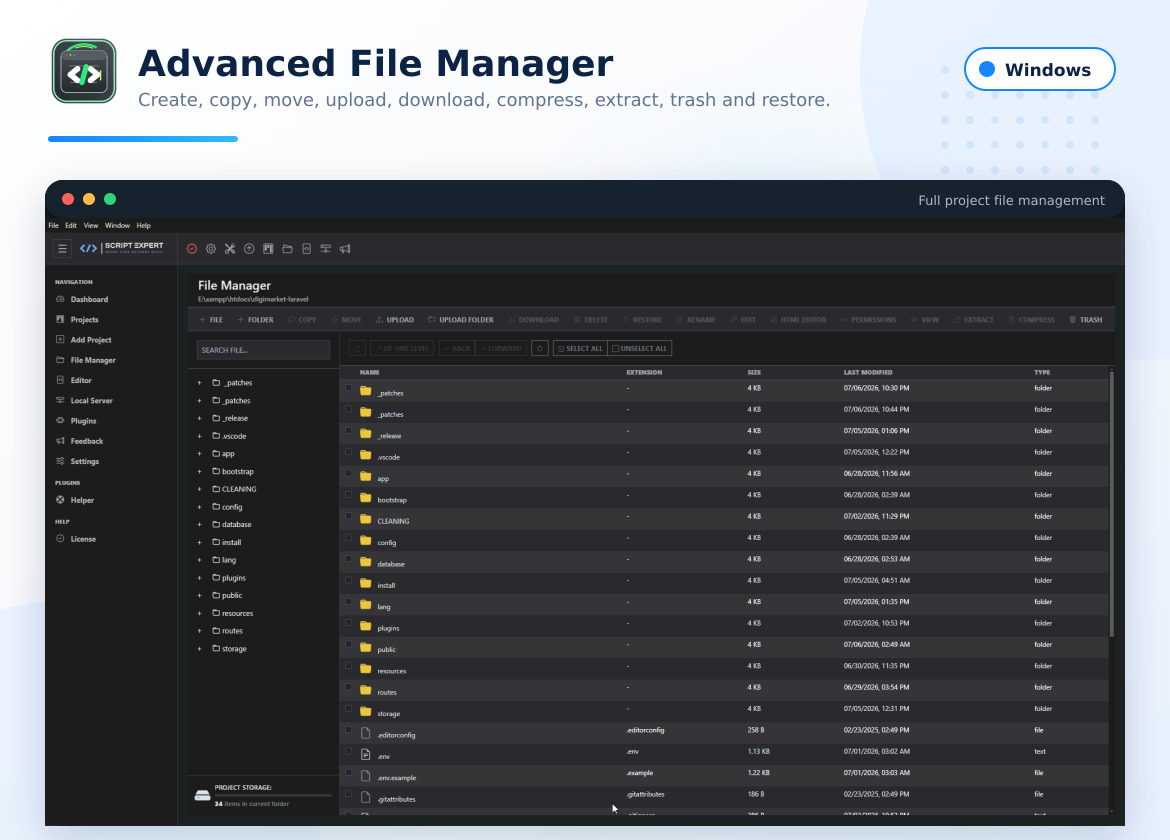Image resolution: width=1170 pixels, height=840 pixels.
Task: Tick the checkbox for the lang folder row
Action: click(348, 601)
